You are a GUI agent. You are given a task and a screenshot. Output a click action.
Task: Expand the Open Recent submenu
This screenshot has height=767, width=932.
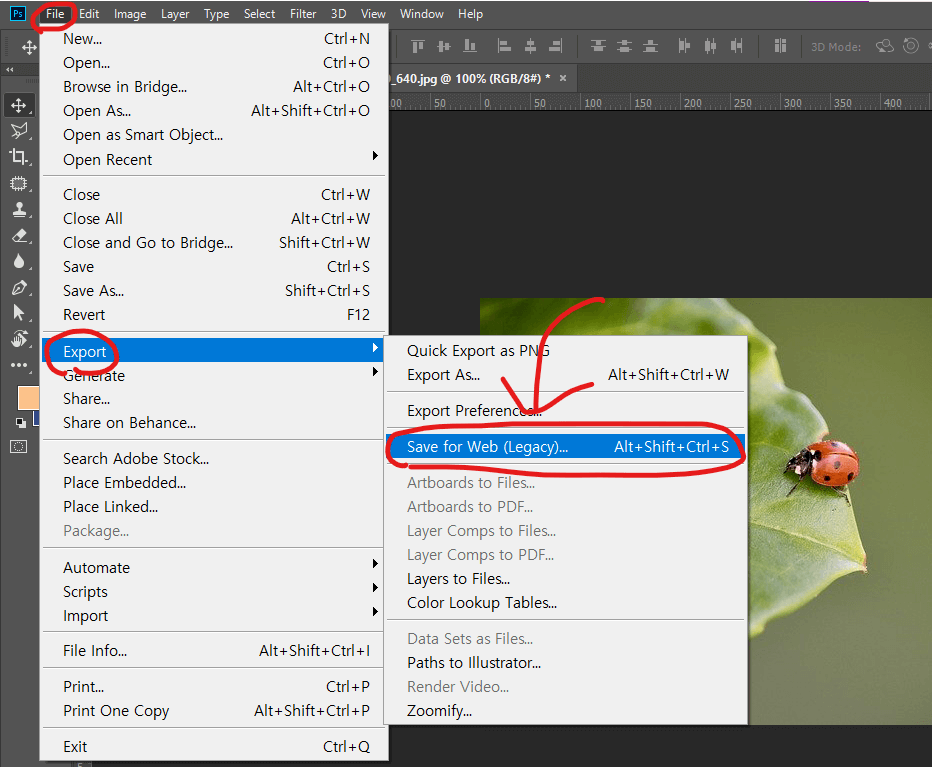tap(214, 159)
